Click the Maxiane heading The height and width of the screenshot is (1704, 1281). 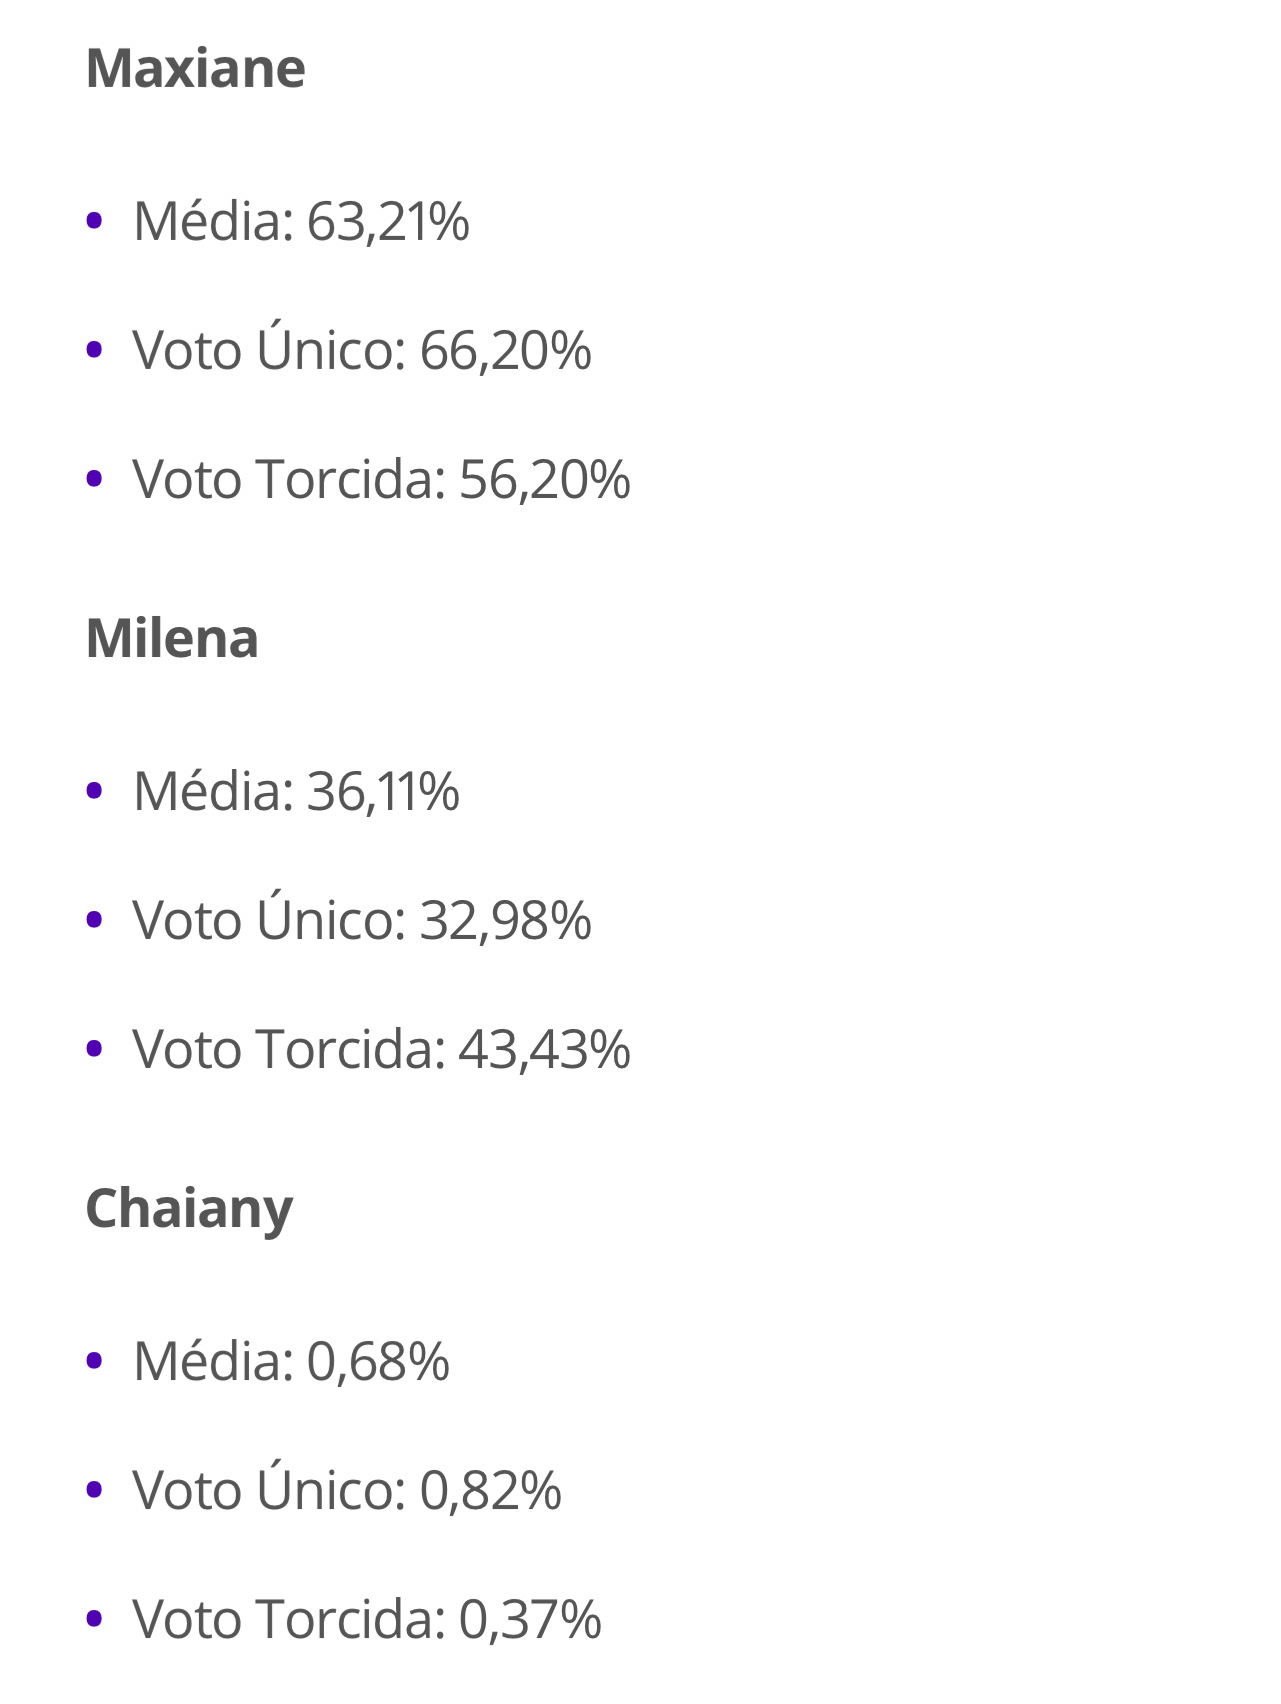click(x=196, y=69)
